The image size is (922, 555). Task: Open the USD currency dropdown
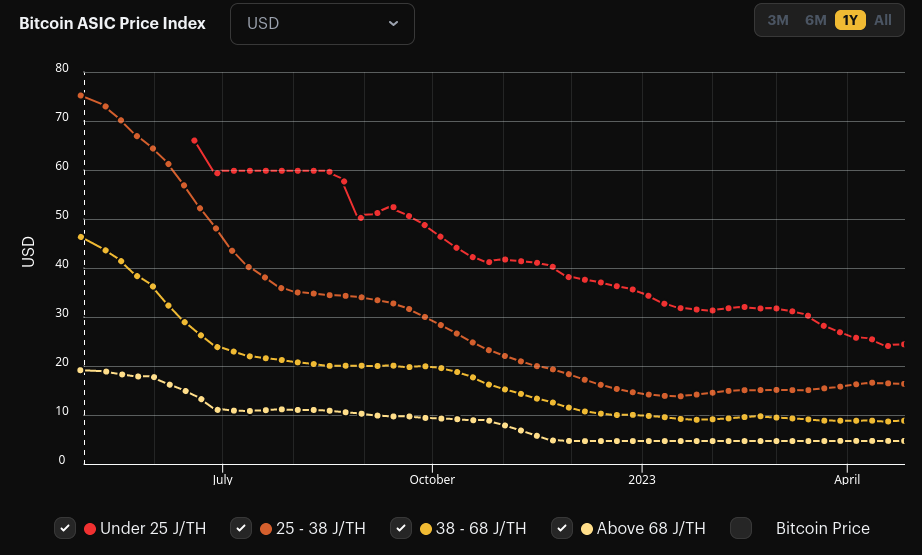coord(322,24)
